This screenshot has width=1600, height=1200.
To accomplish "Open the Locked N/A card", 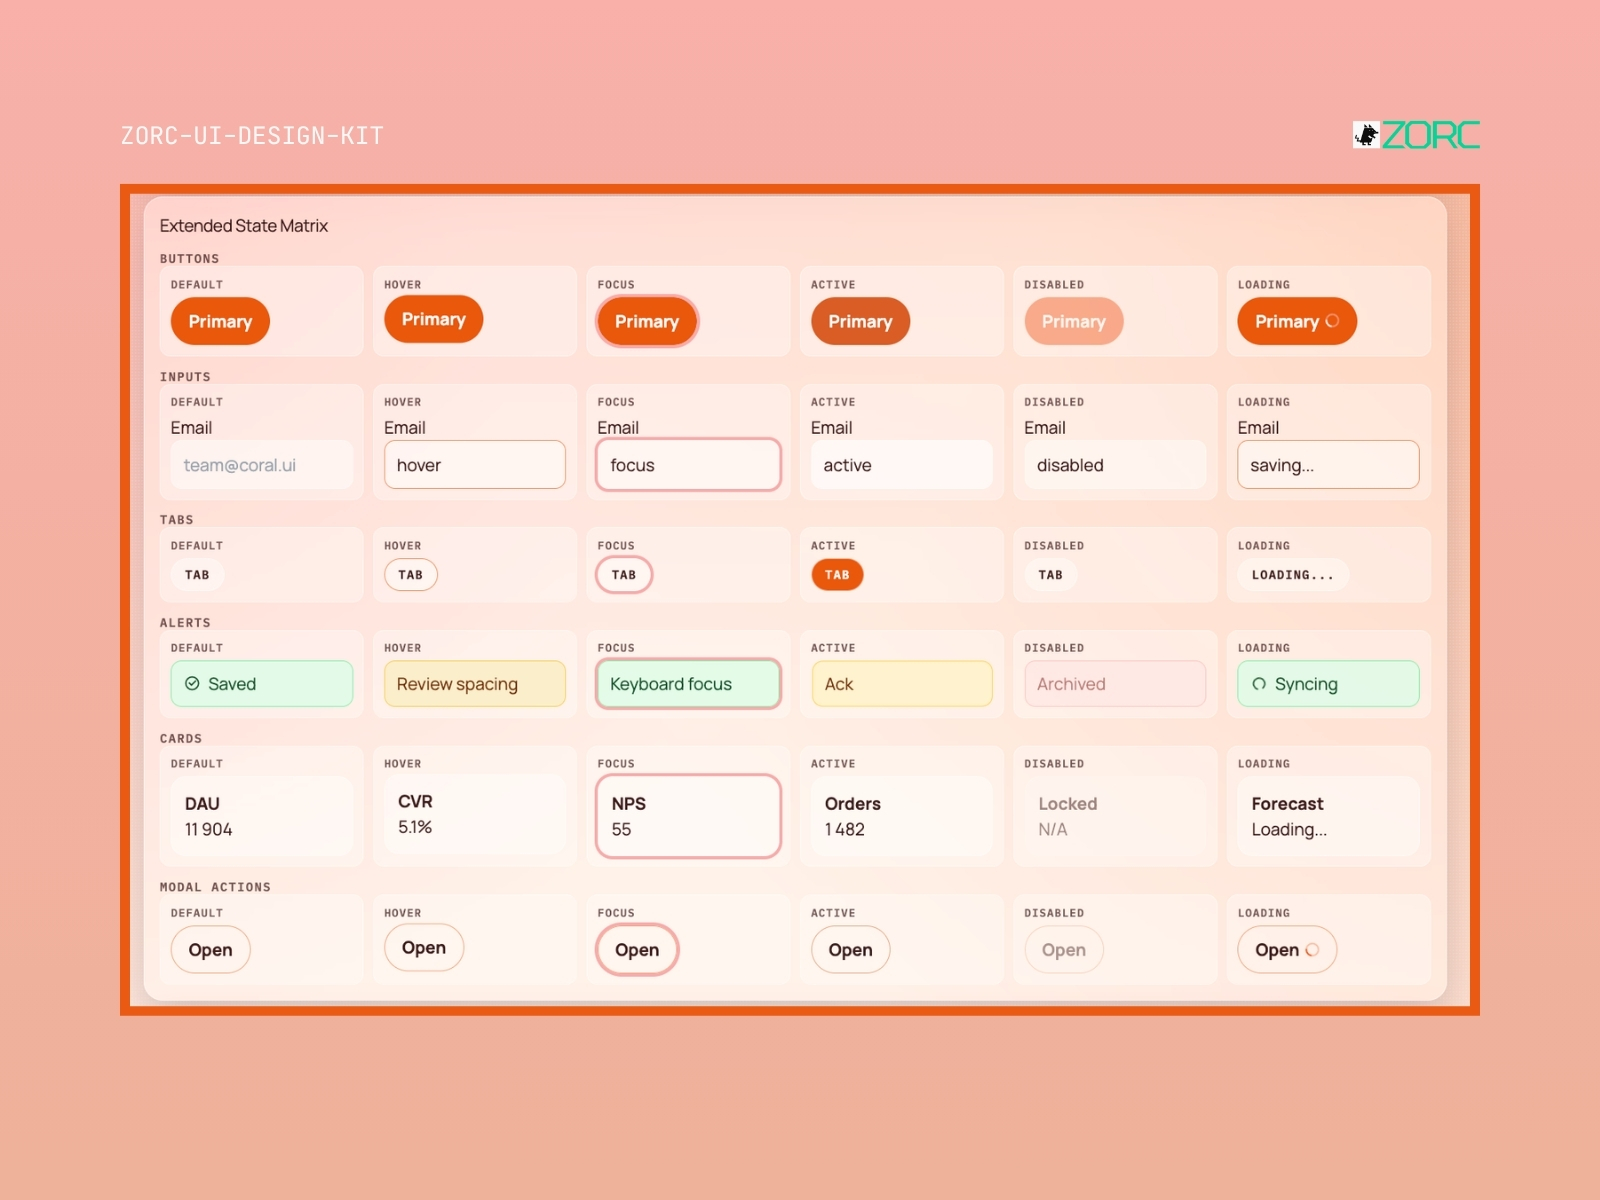I will [1115, 816].
